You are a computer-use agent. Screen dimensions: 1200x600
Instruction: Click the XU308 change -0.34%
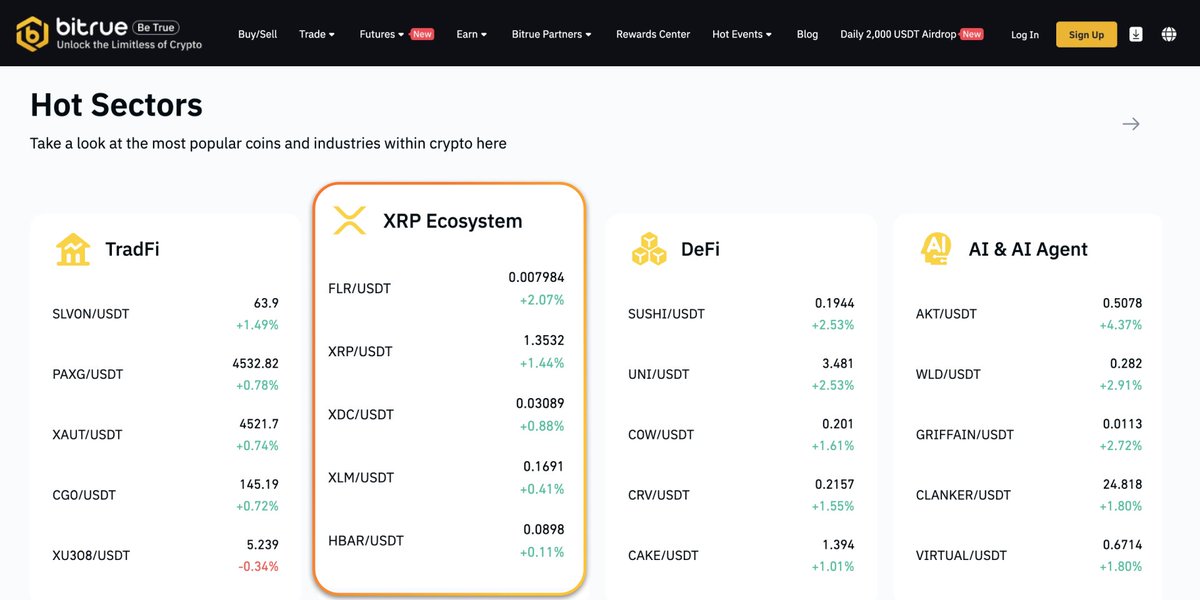coord(258,566)
